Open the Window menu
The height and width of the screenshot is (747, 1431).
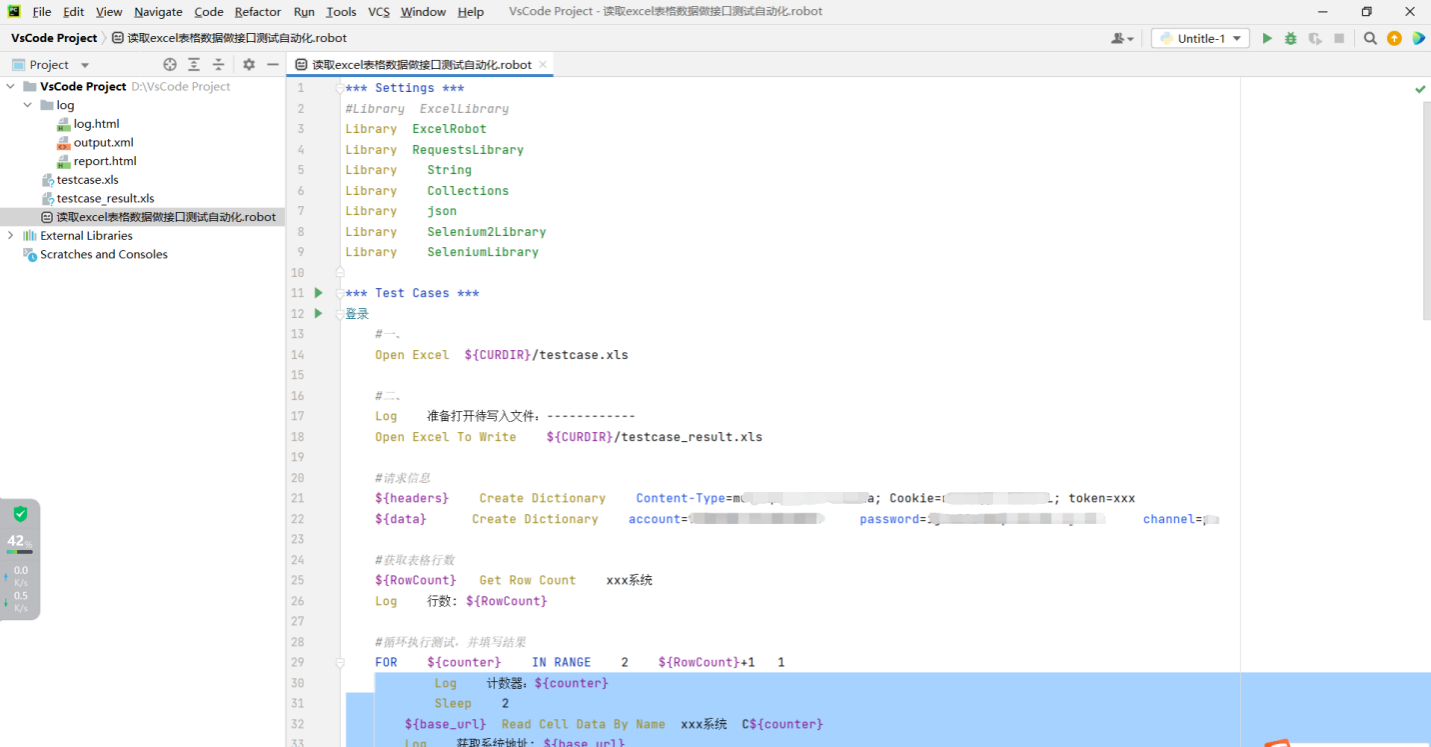pos(423,12)
